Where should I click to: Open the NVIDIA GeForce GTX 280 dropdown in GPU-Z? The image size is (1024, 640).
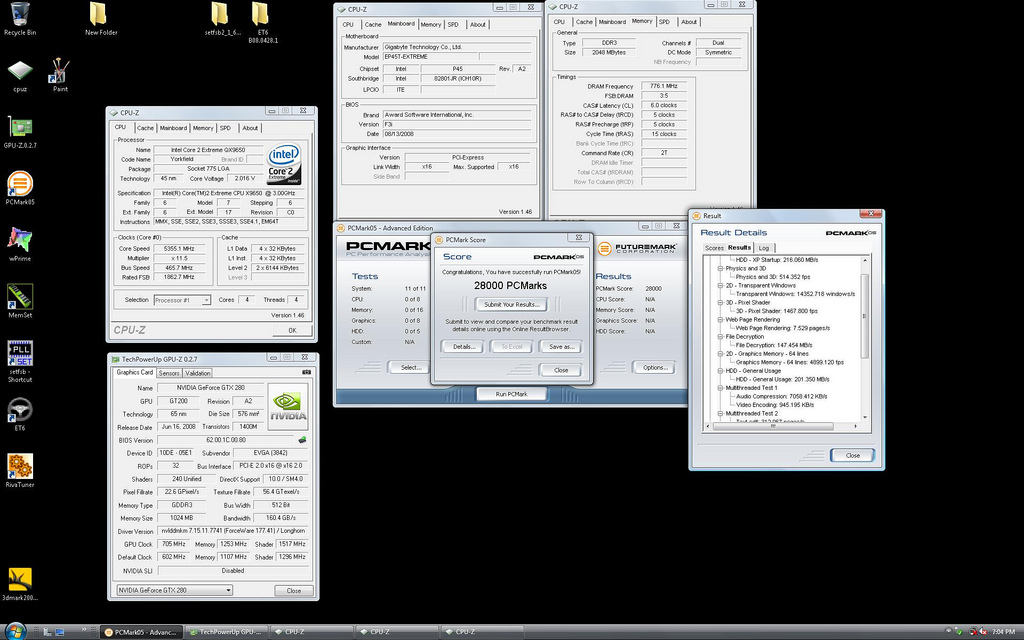(174, 590)
